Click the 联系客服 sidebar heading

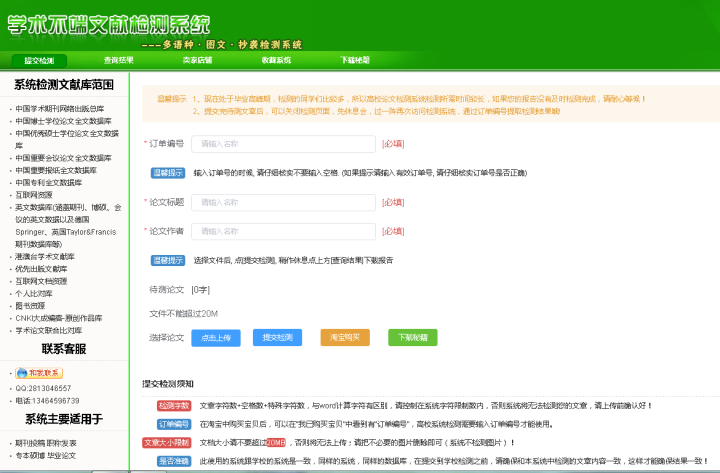click(64, 349)
